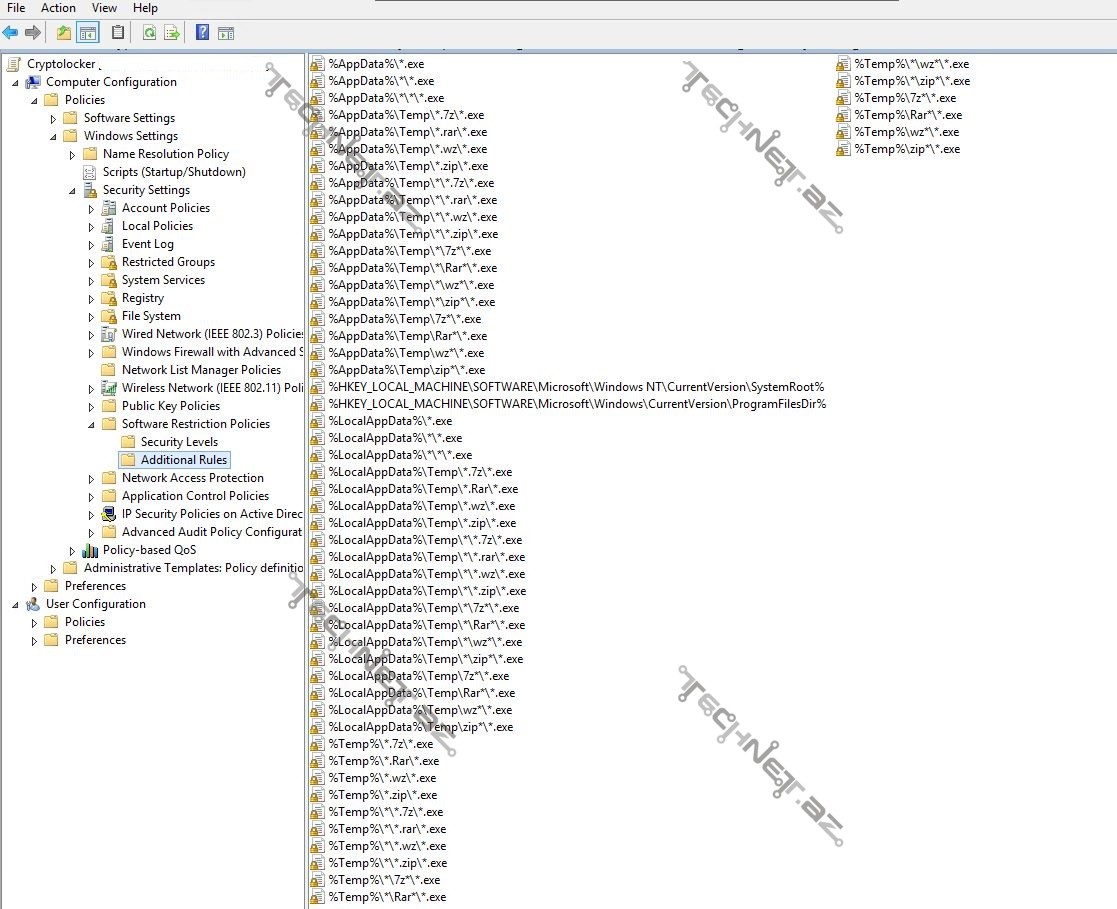
Task: Select Policy-based QoS tree item
Action: (x=148, y=550)
